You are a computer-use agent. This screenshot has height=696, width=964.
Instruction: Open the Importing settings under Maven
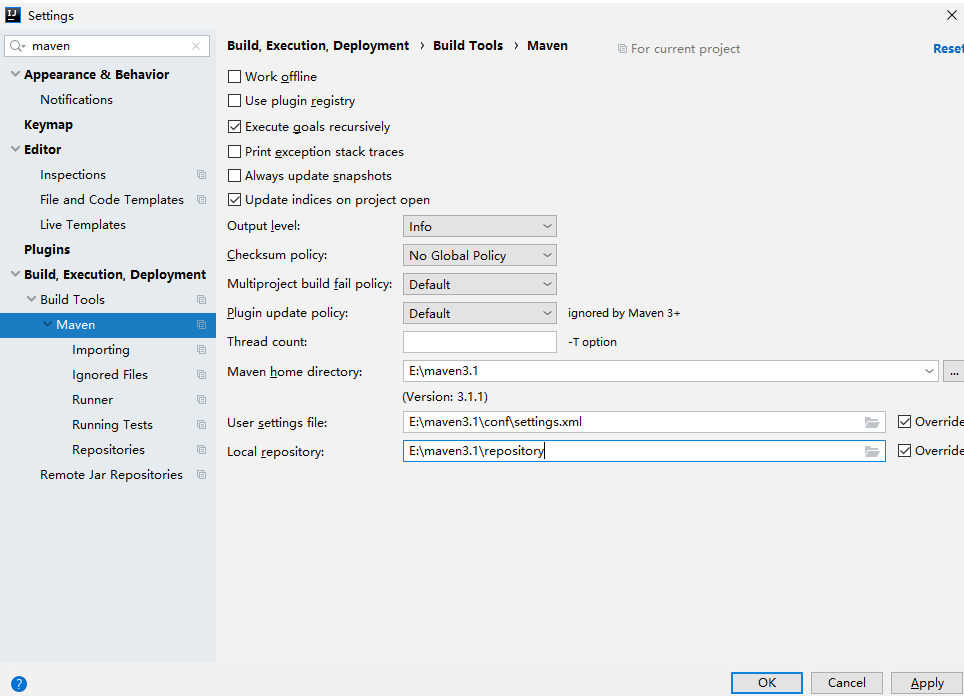pos(101,350)
